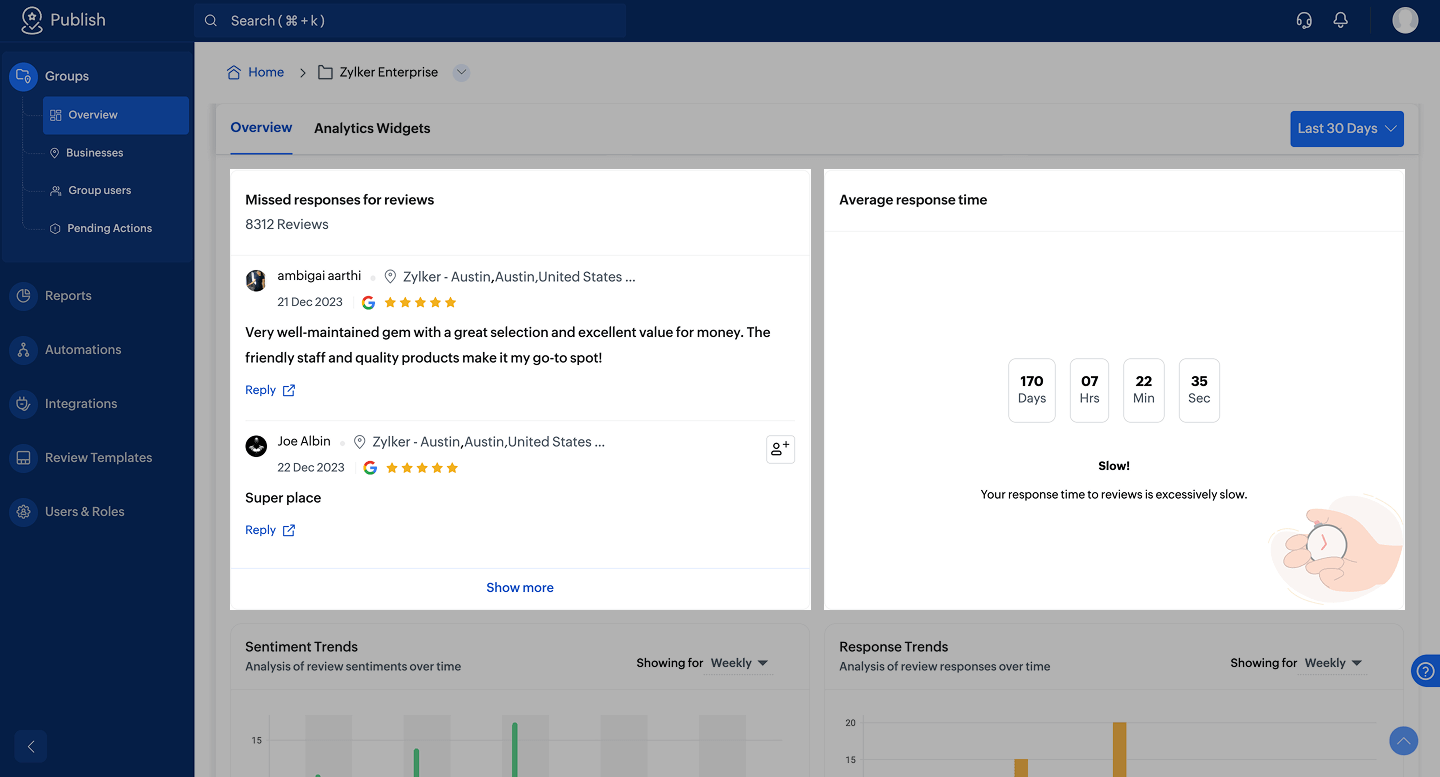
Task: Click the help question mark button
Action: pos(1426,671)
